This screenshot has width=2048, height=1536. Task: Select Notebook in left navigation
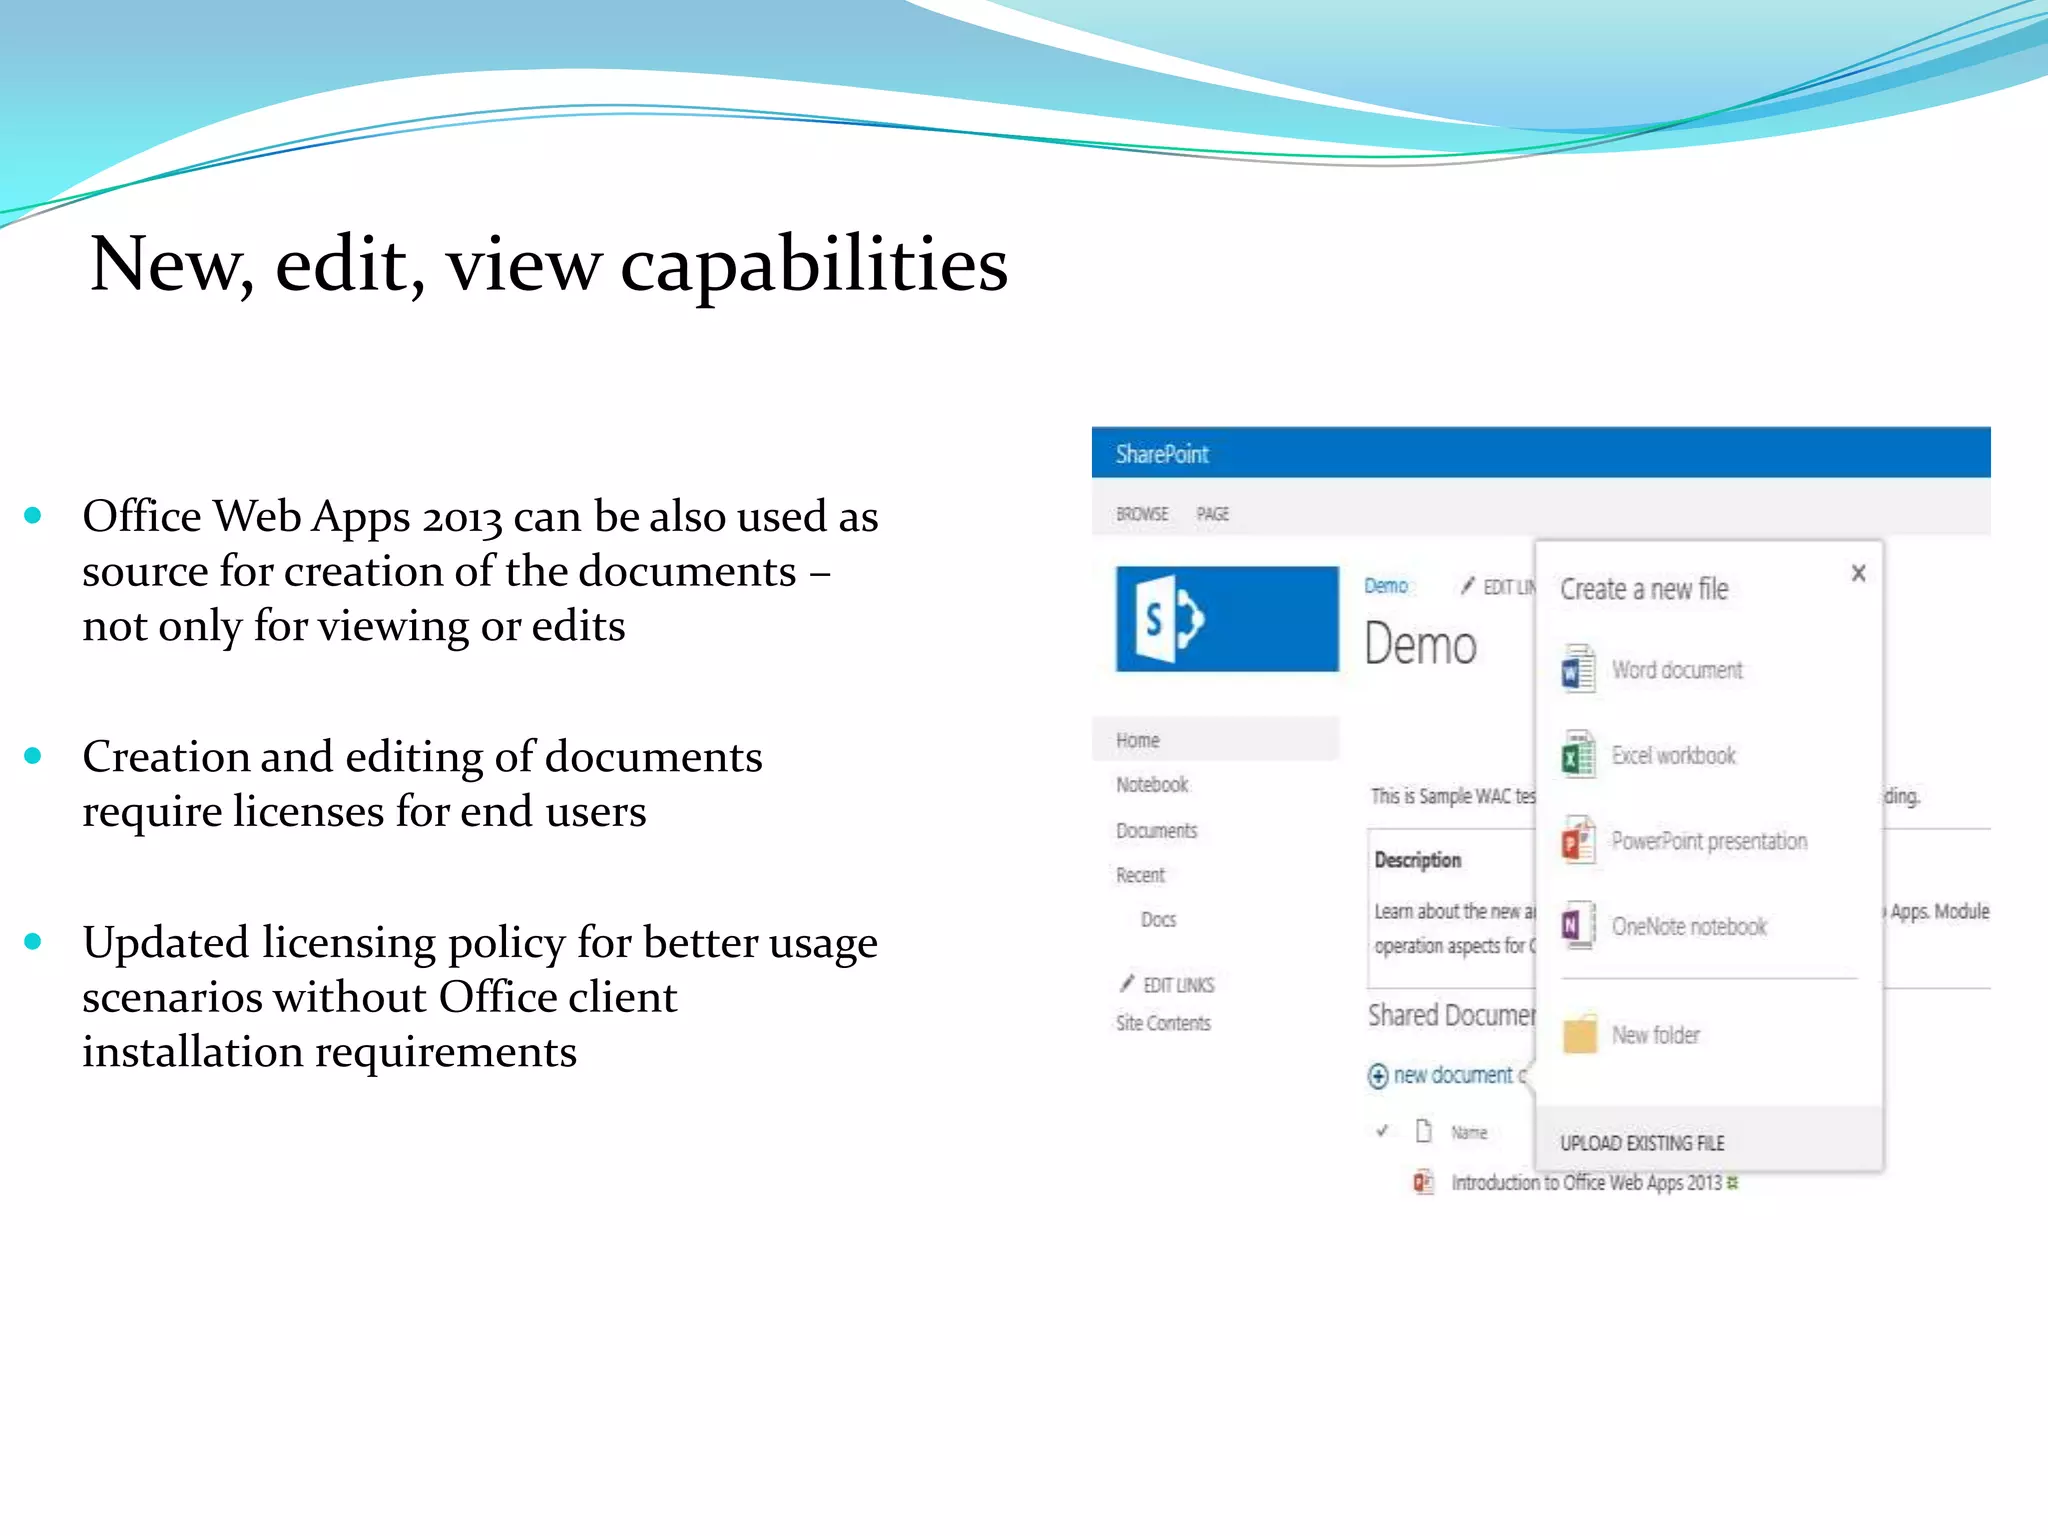point(1152,785)
